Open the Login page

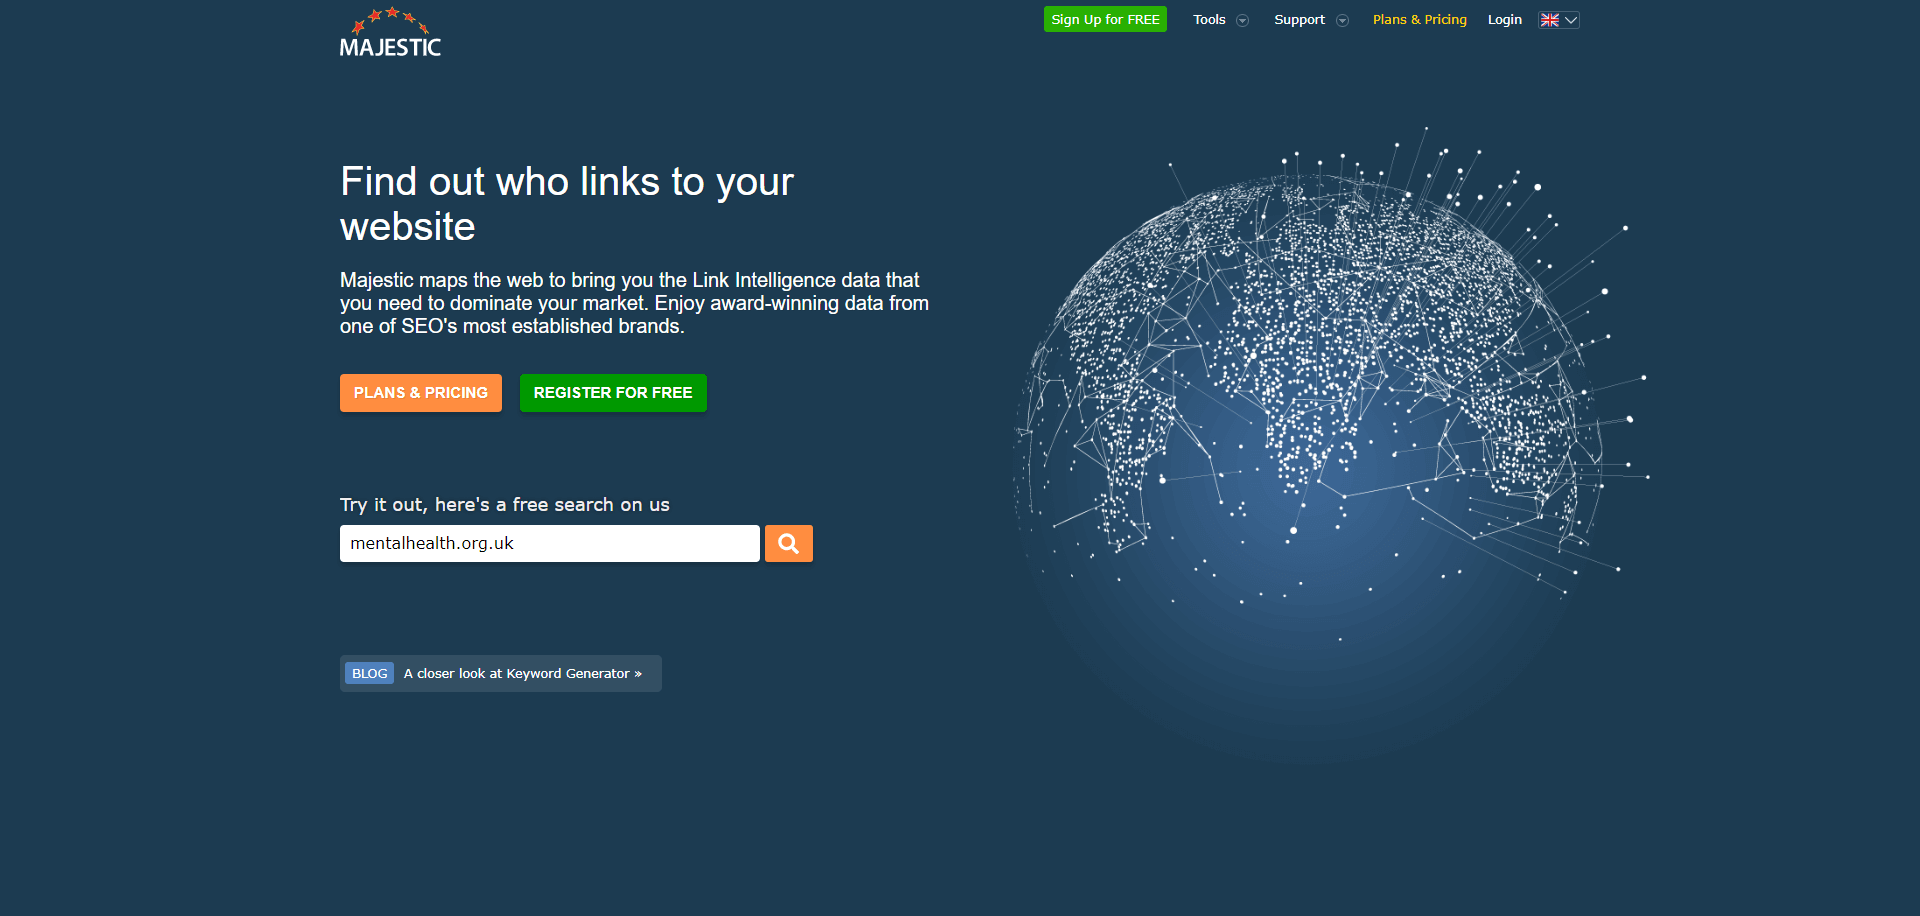1504,20
